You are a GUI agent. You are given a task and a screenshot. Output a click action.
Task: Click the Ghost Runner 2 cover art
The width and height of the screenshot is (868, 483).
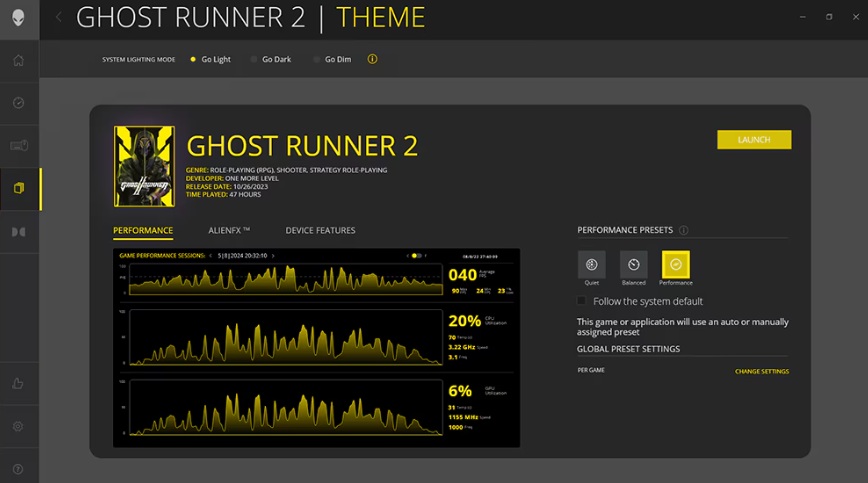click(144, 167)
